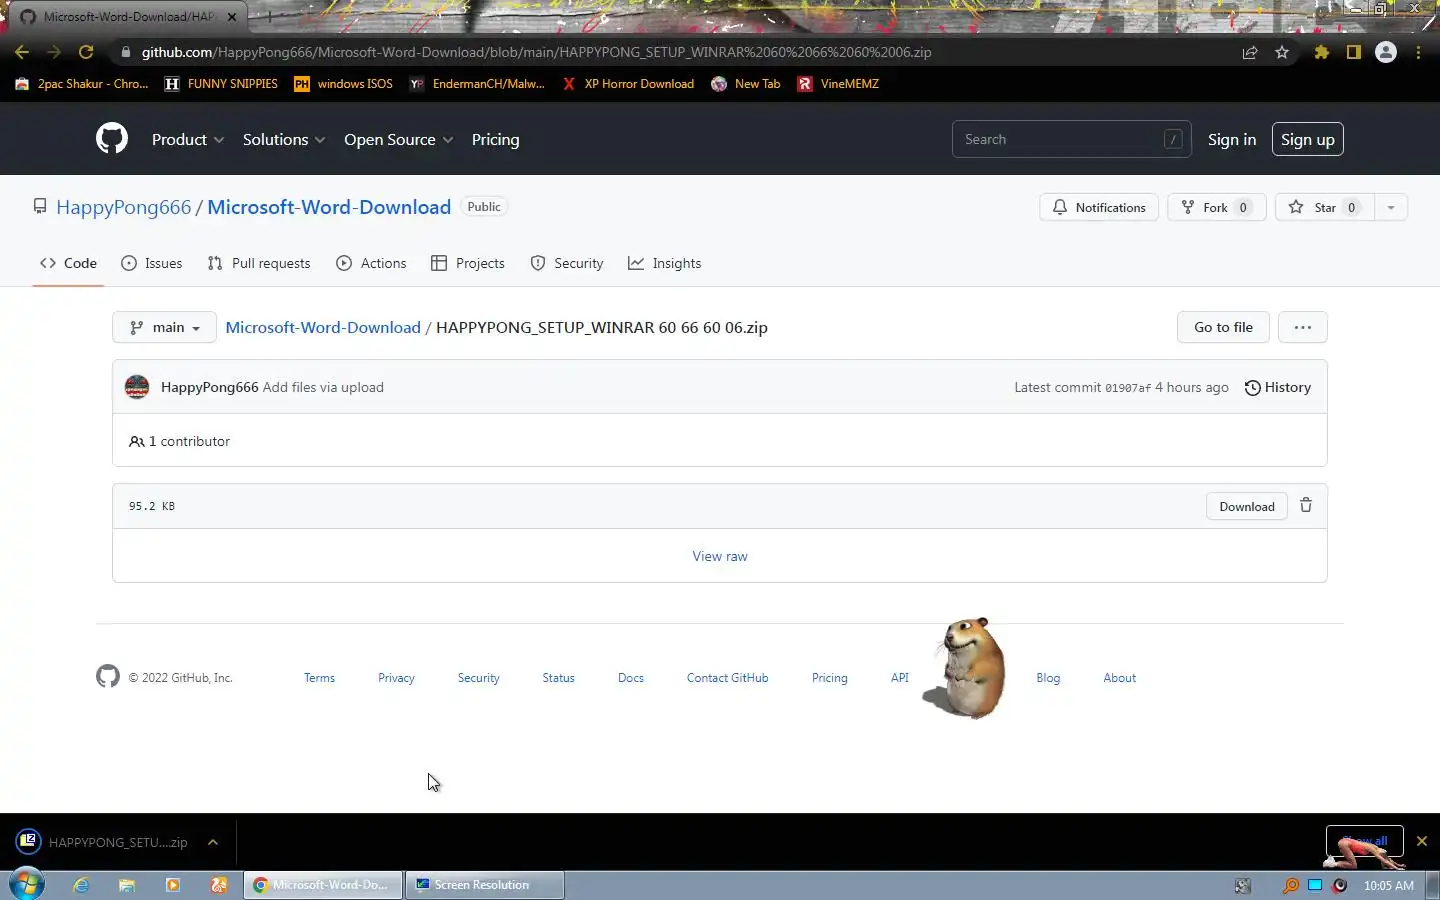Click the View raw link

tap(720, 556)
